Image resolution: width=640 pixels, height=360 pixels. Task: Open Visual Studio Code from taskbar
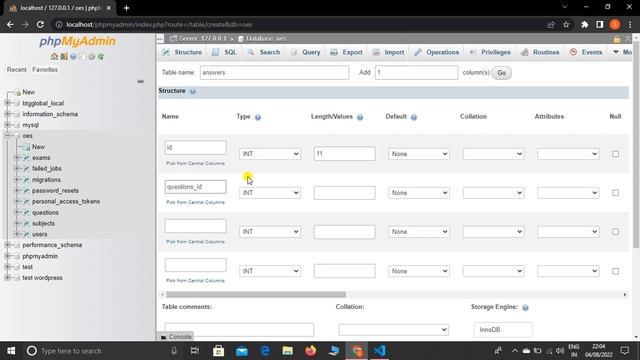pyautogui.click(x=380, y=351)
